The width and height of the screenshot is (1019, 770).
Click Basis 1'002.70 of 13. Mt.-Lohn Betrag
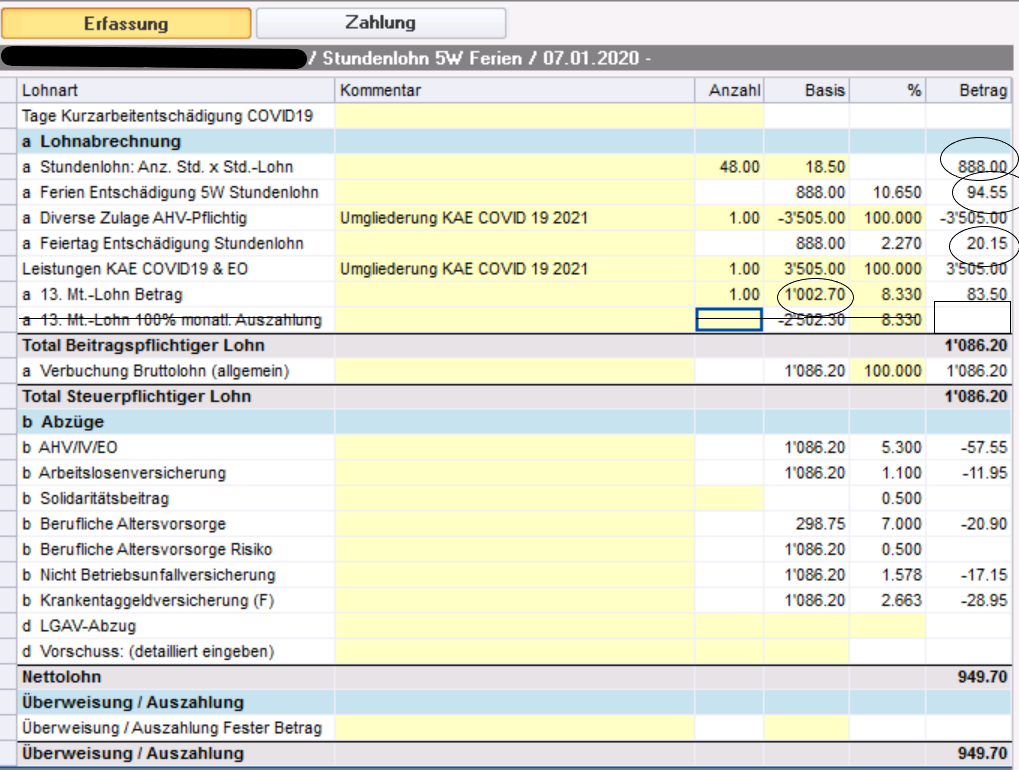pos(806,294)
